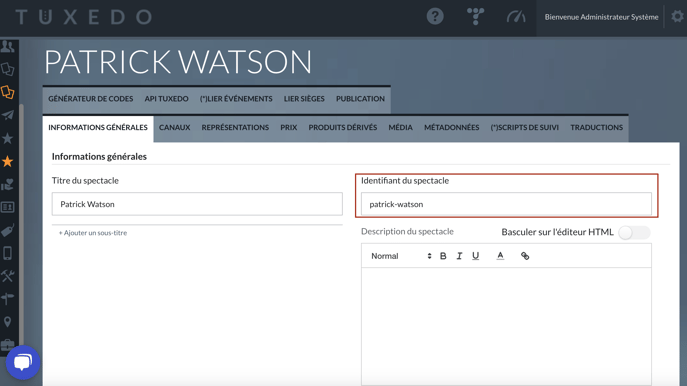The image size is (687, 386).
Task: Click the users icon in sidebar
Action: 7,46
